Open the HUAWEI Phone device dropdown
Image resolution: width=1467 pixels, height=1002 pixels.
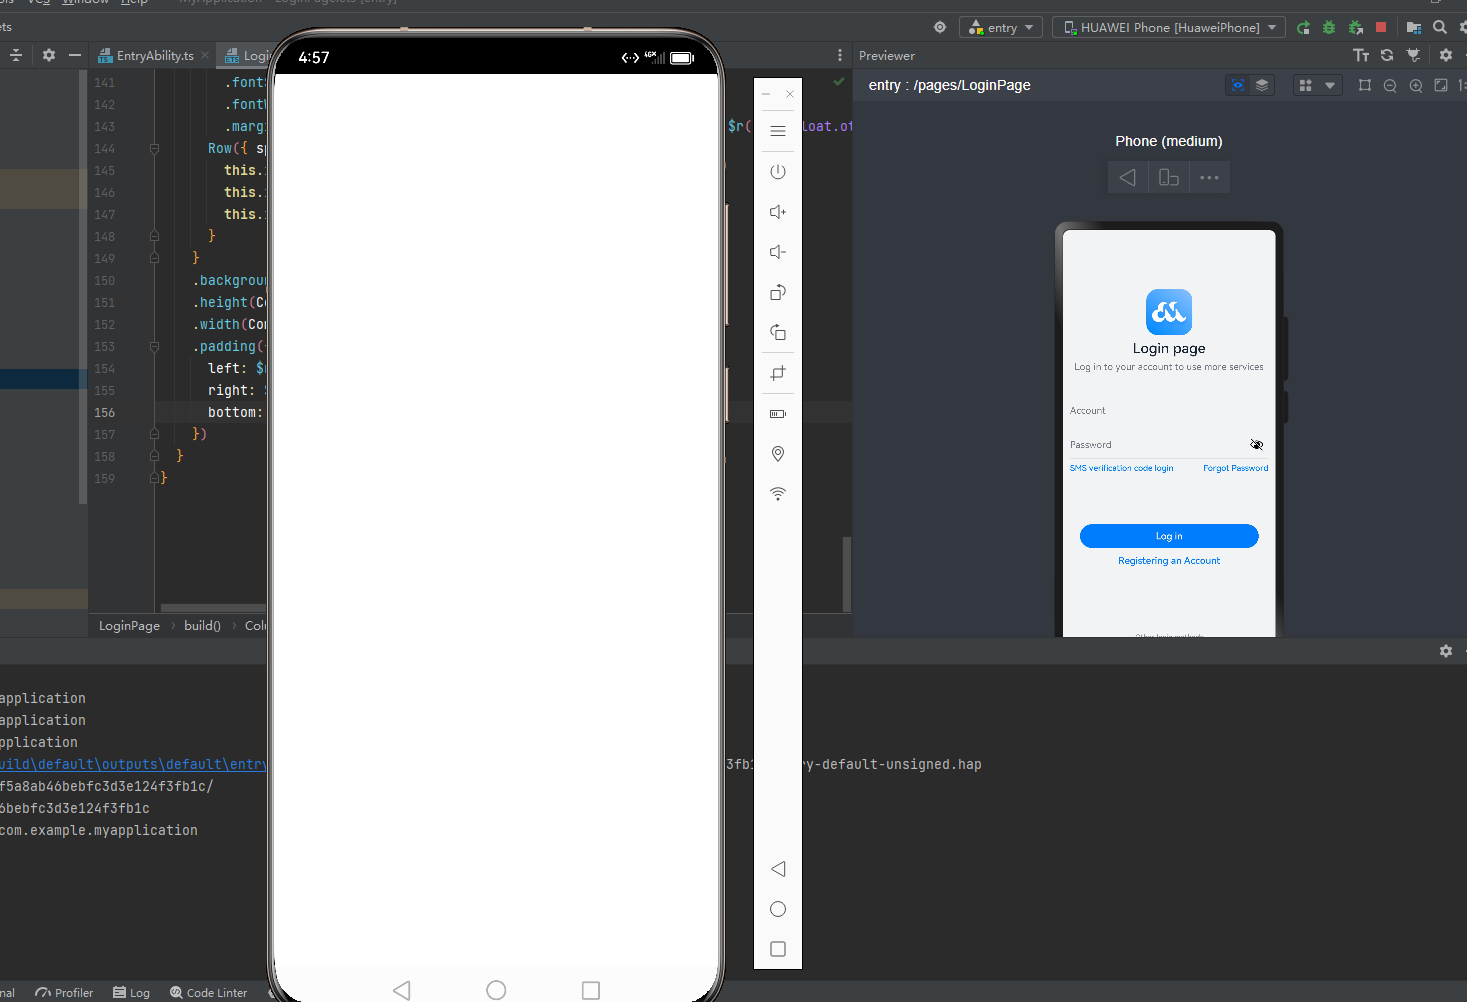[1169, 28]
